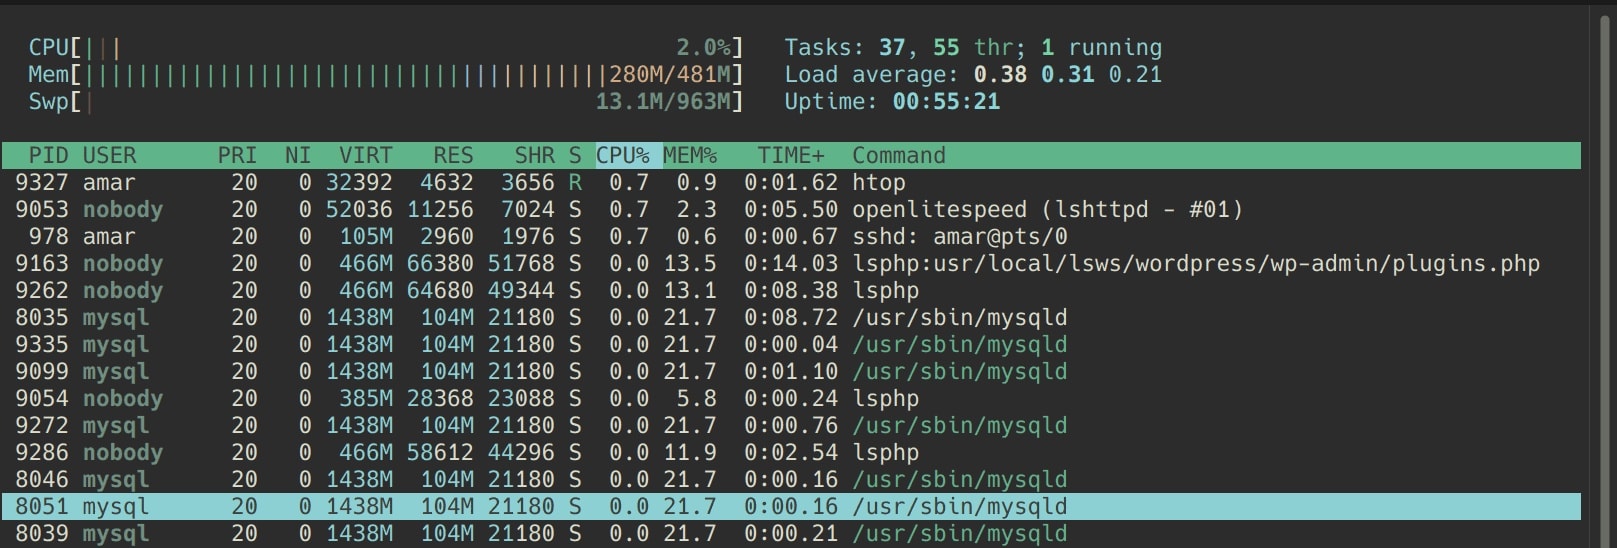Sort by the PID column header

click(x=48, y=156)
